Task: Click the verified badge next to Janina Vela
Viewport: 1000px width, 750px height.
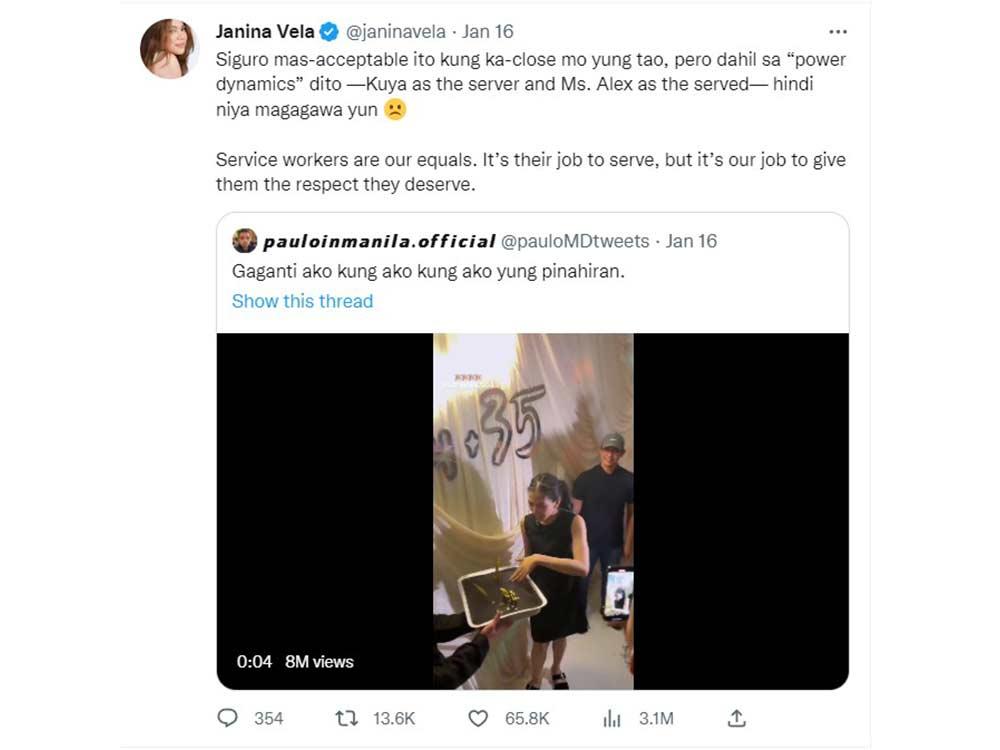Action: [x=329, y=31]
